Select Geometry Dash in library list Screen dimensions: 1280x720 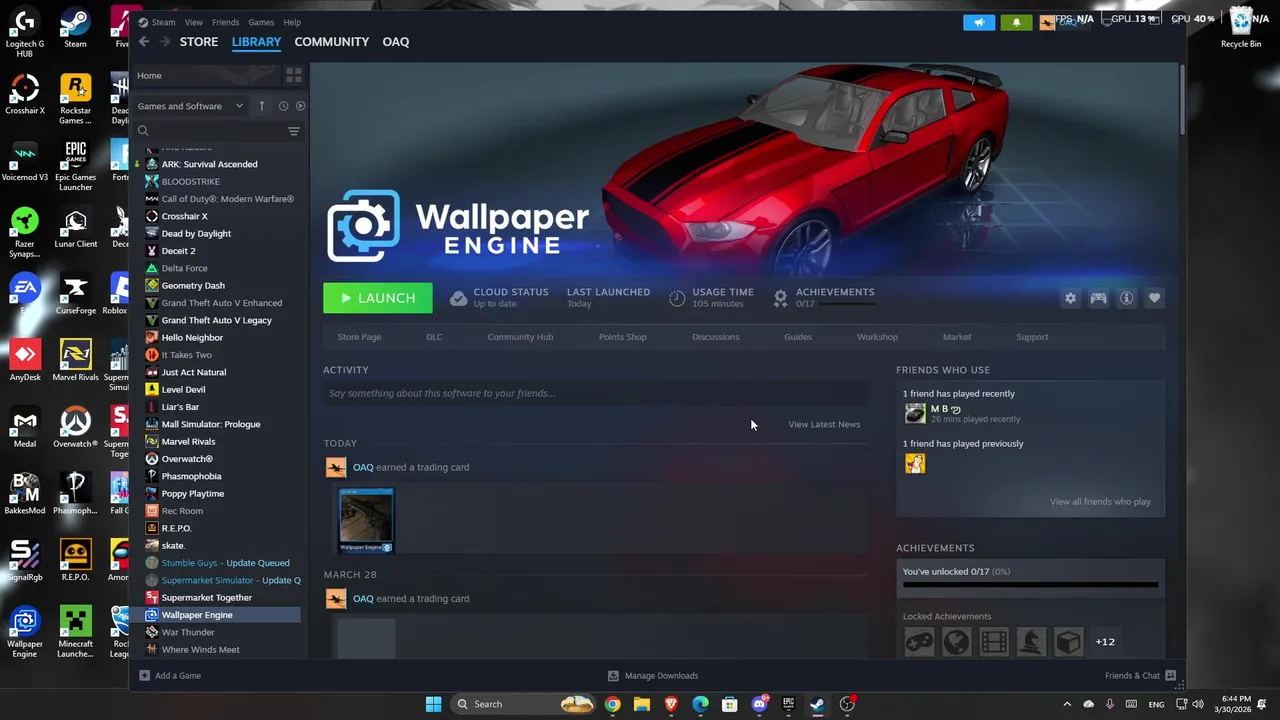193,285
